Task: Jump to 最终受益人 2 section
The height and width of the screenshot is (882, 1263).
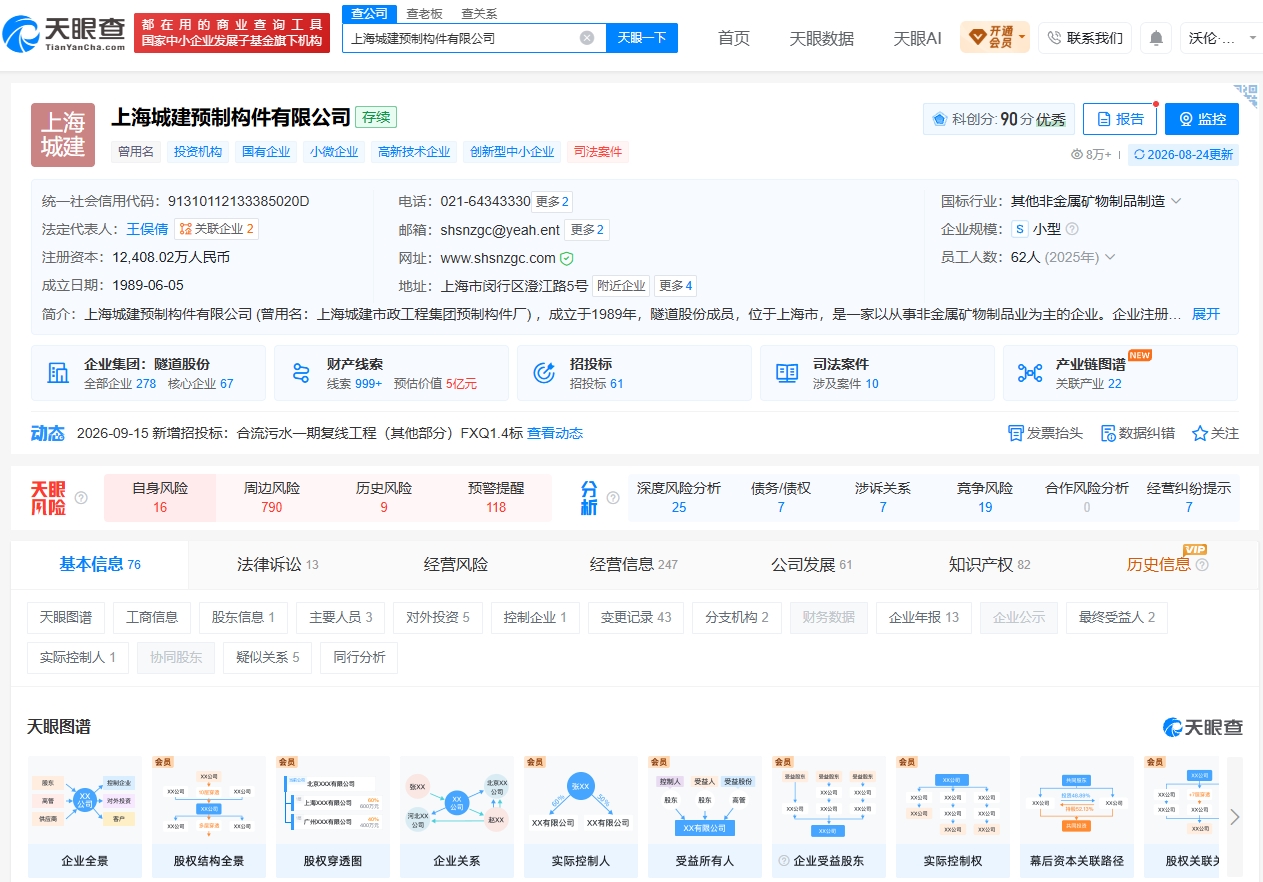Action: click(1117, 617)
